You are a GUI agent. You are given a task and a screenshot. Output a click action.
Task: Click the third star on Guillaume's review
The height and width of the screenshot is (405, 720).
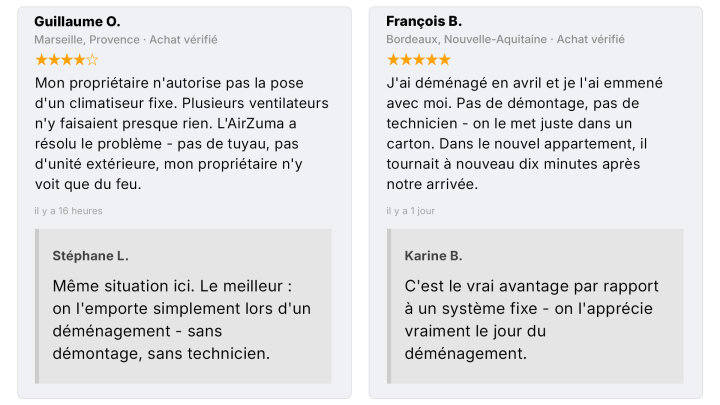click(x=67, y=60)
